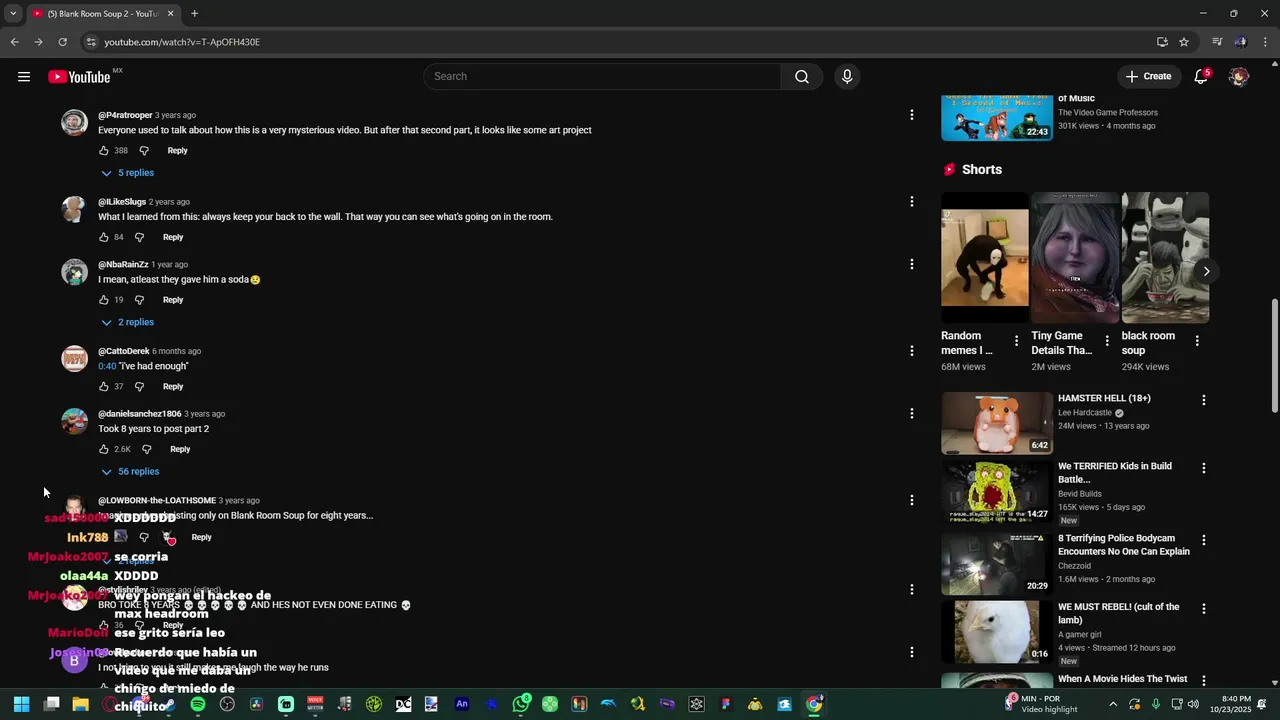Open the YouTube guide hamburger menu

pyautogui.click(x=24, y=77)
